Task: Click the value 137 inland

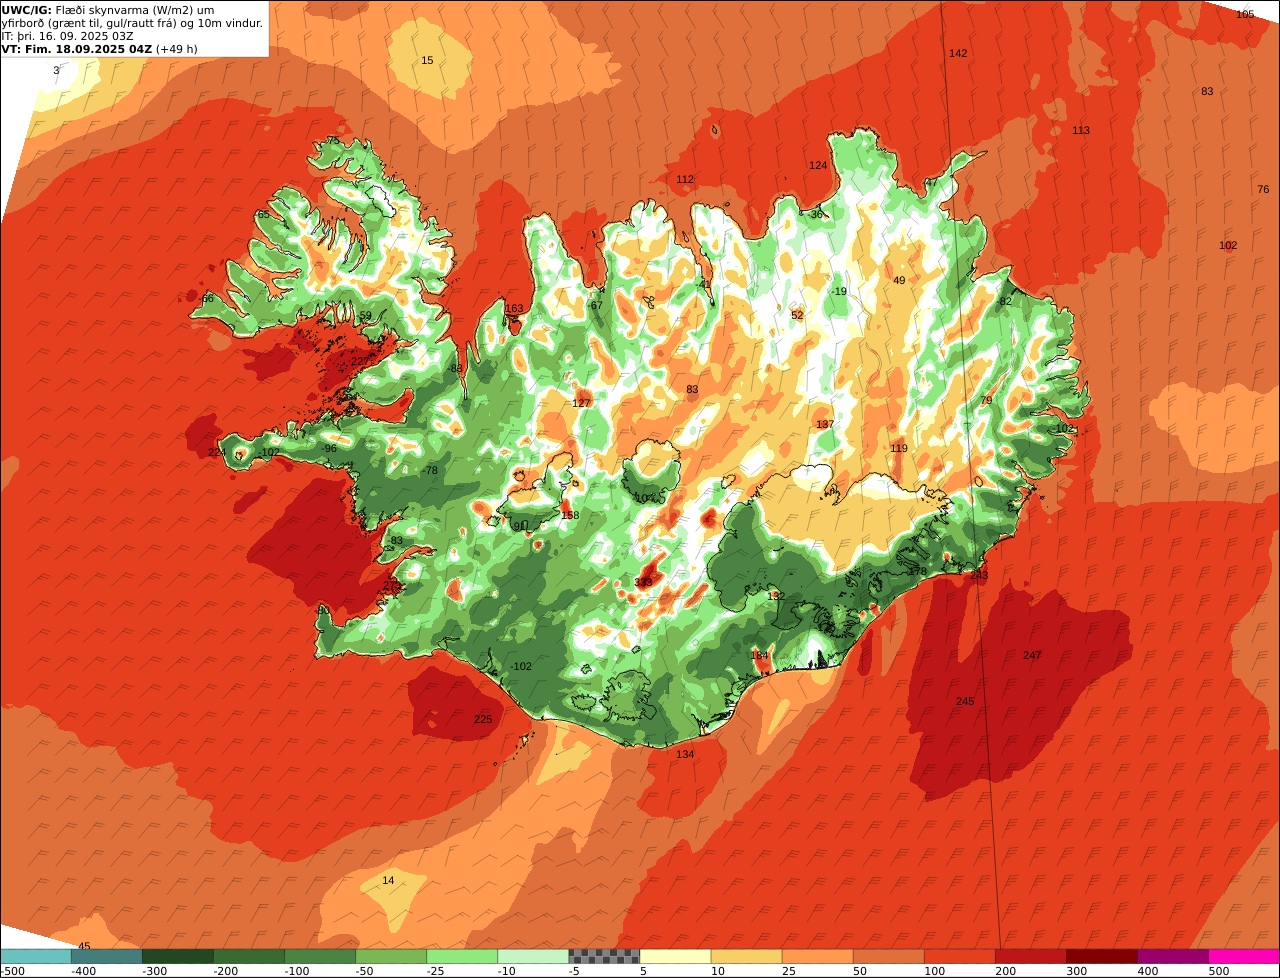Action: pos(825,425)
